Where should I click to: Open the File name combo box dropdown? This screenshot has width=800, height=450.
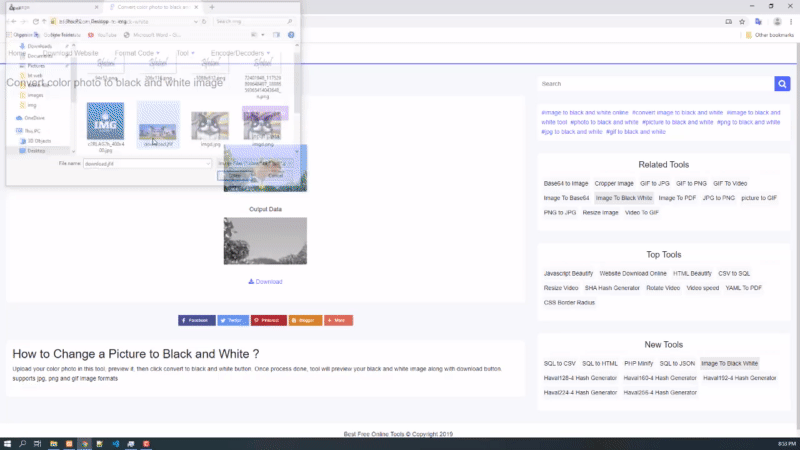point(207,163)
